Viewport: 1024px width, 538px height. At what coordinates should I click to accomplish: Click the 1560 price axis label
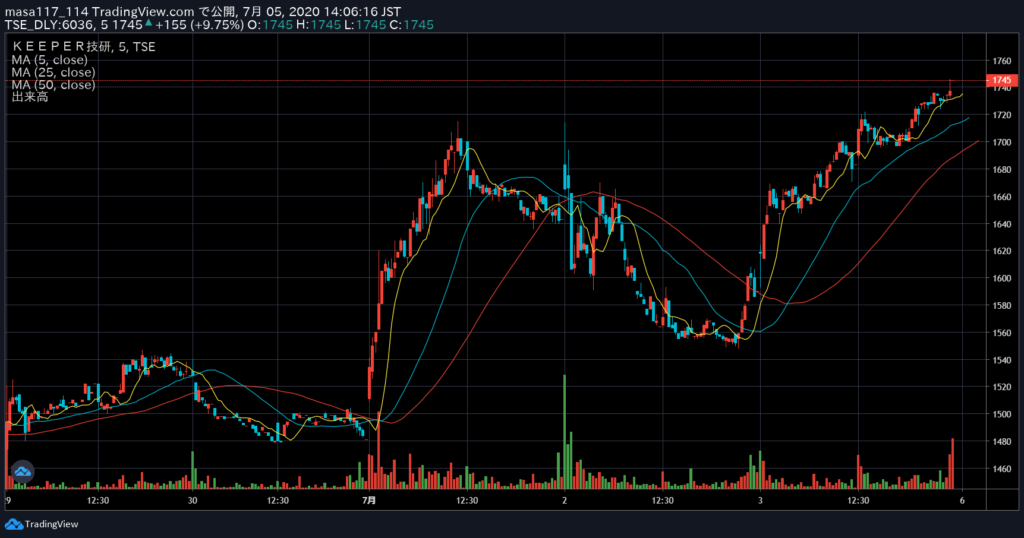coord(1002,333)
